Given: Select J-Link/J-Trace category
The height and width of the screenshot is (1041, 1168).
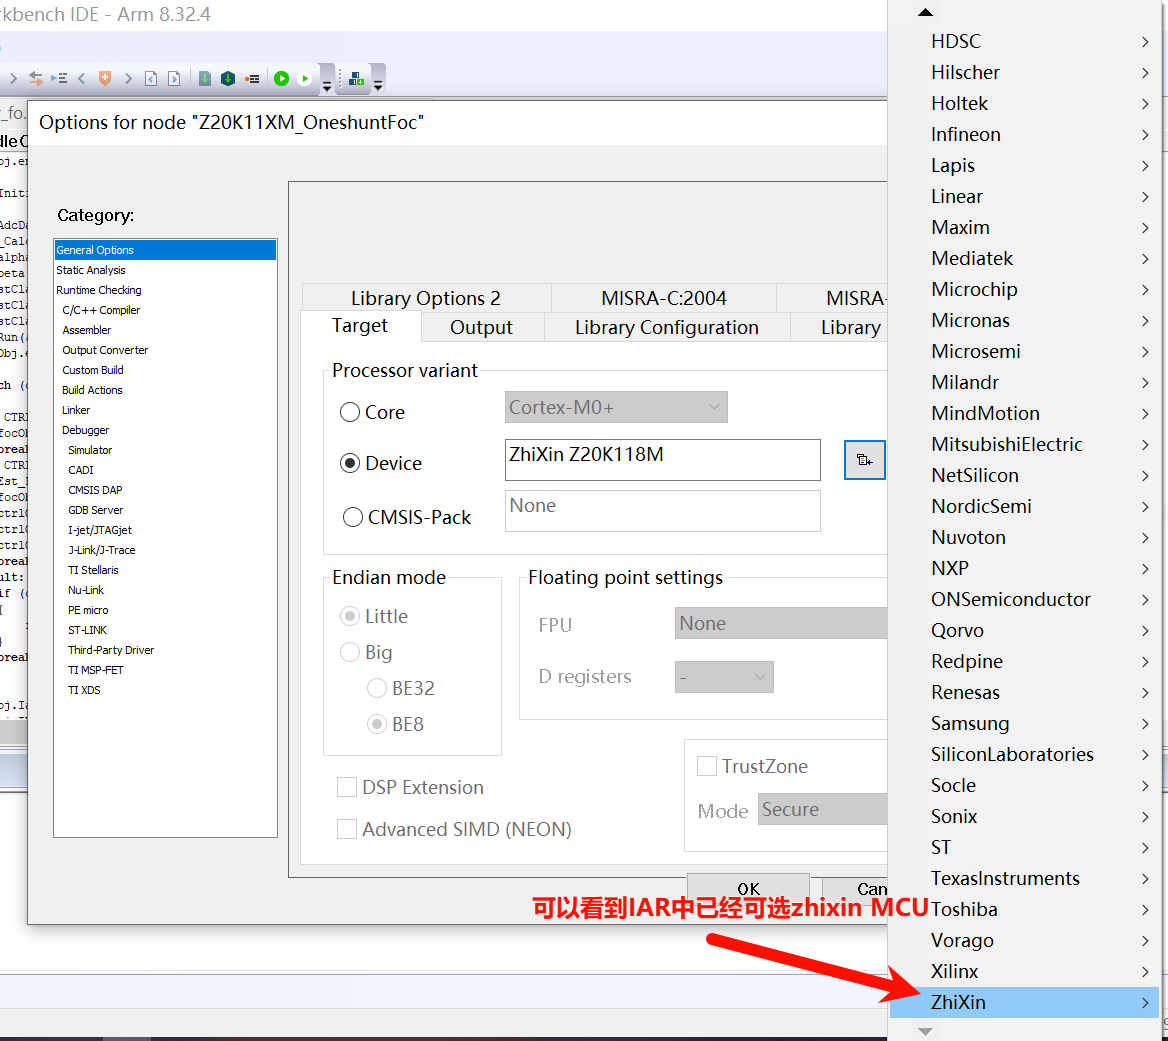Looking at the screenshot, I should pos(165,550).
